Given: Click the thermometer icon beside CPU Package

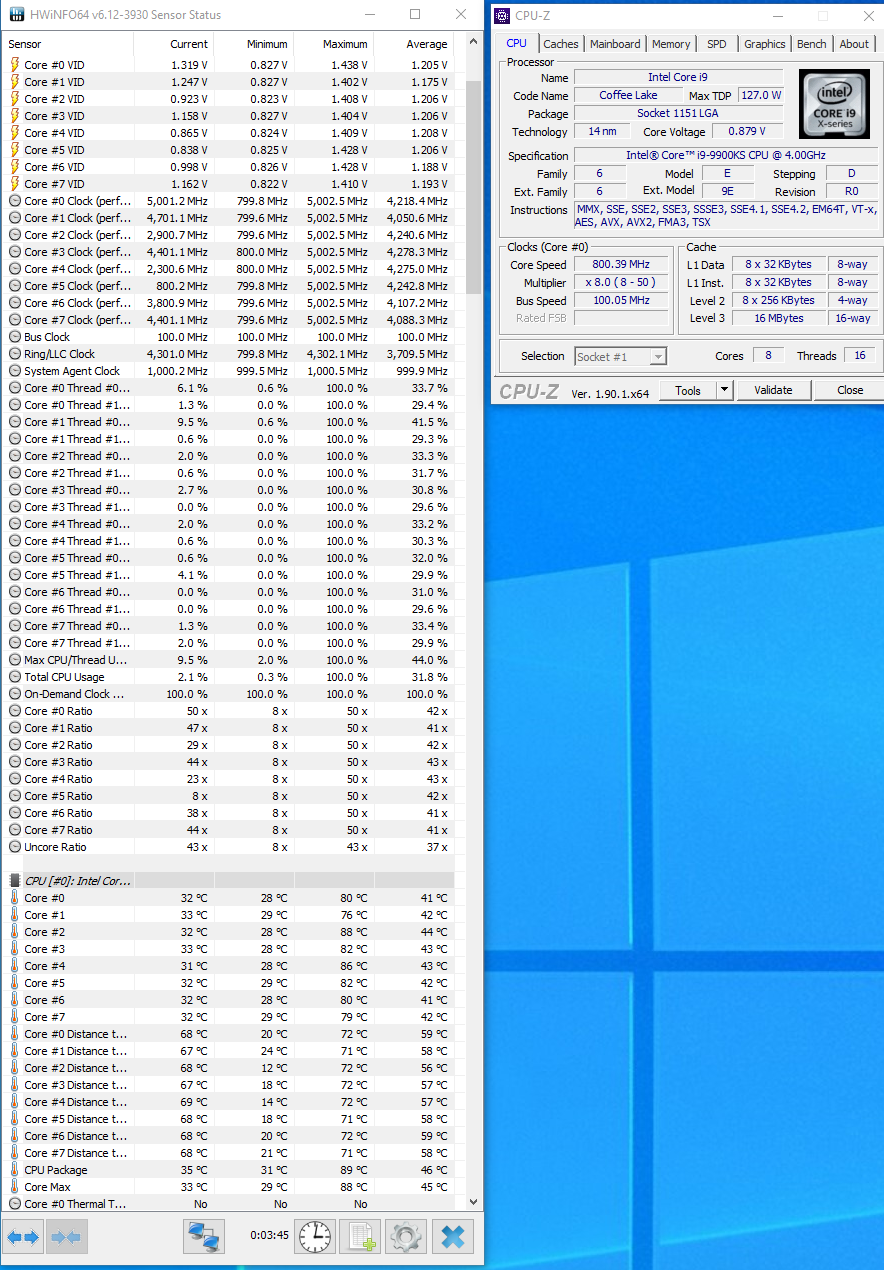Looking at the screenshot, I should pyautogui.click(x=15, y=1170).
